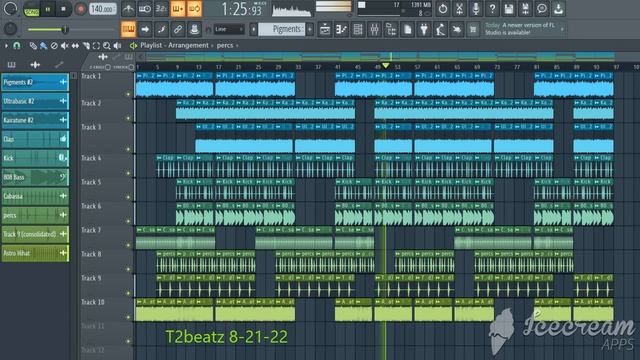Toggle the magnet snap icon in Playlist
The width and height of the screenshot is (640, 360).
[17, 46]
